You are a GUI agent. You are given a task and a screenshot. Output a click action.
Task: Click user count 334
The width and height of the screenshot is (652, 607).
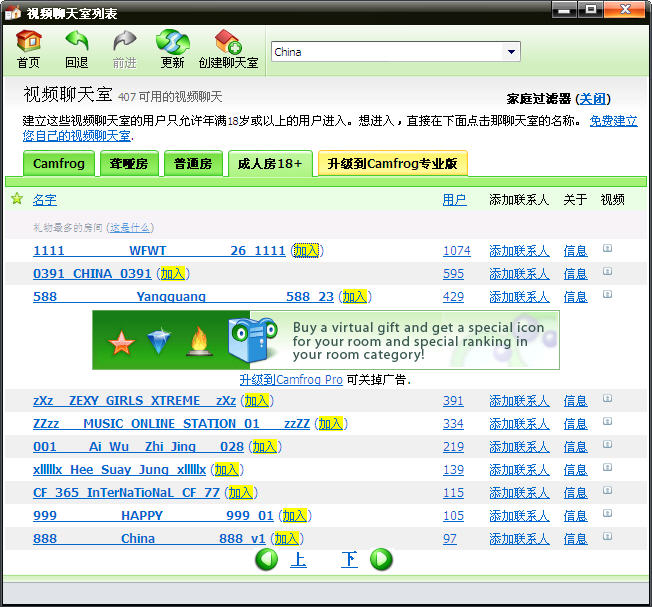click(x=453, y=424)
